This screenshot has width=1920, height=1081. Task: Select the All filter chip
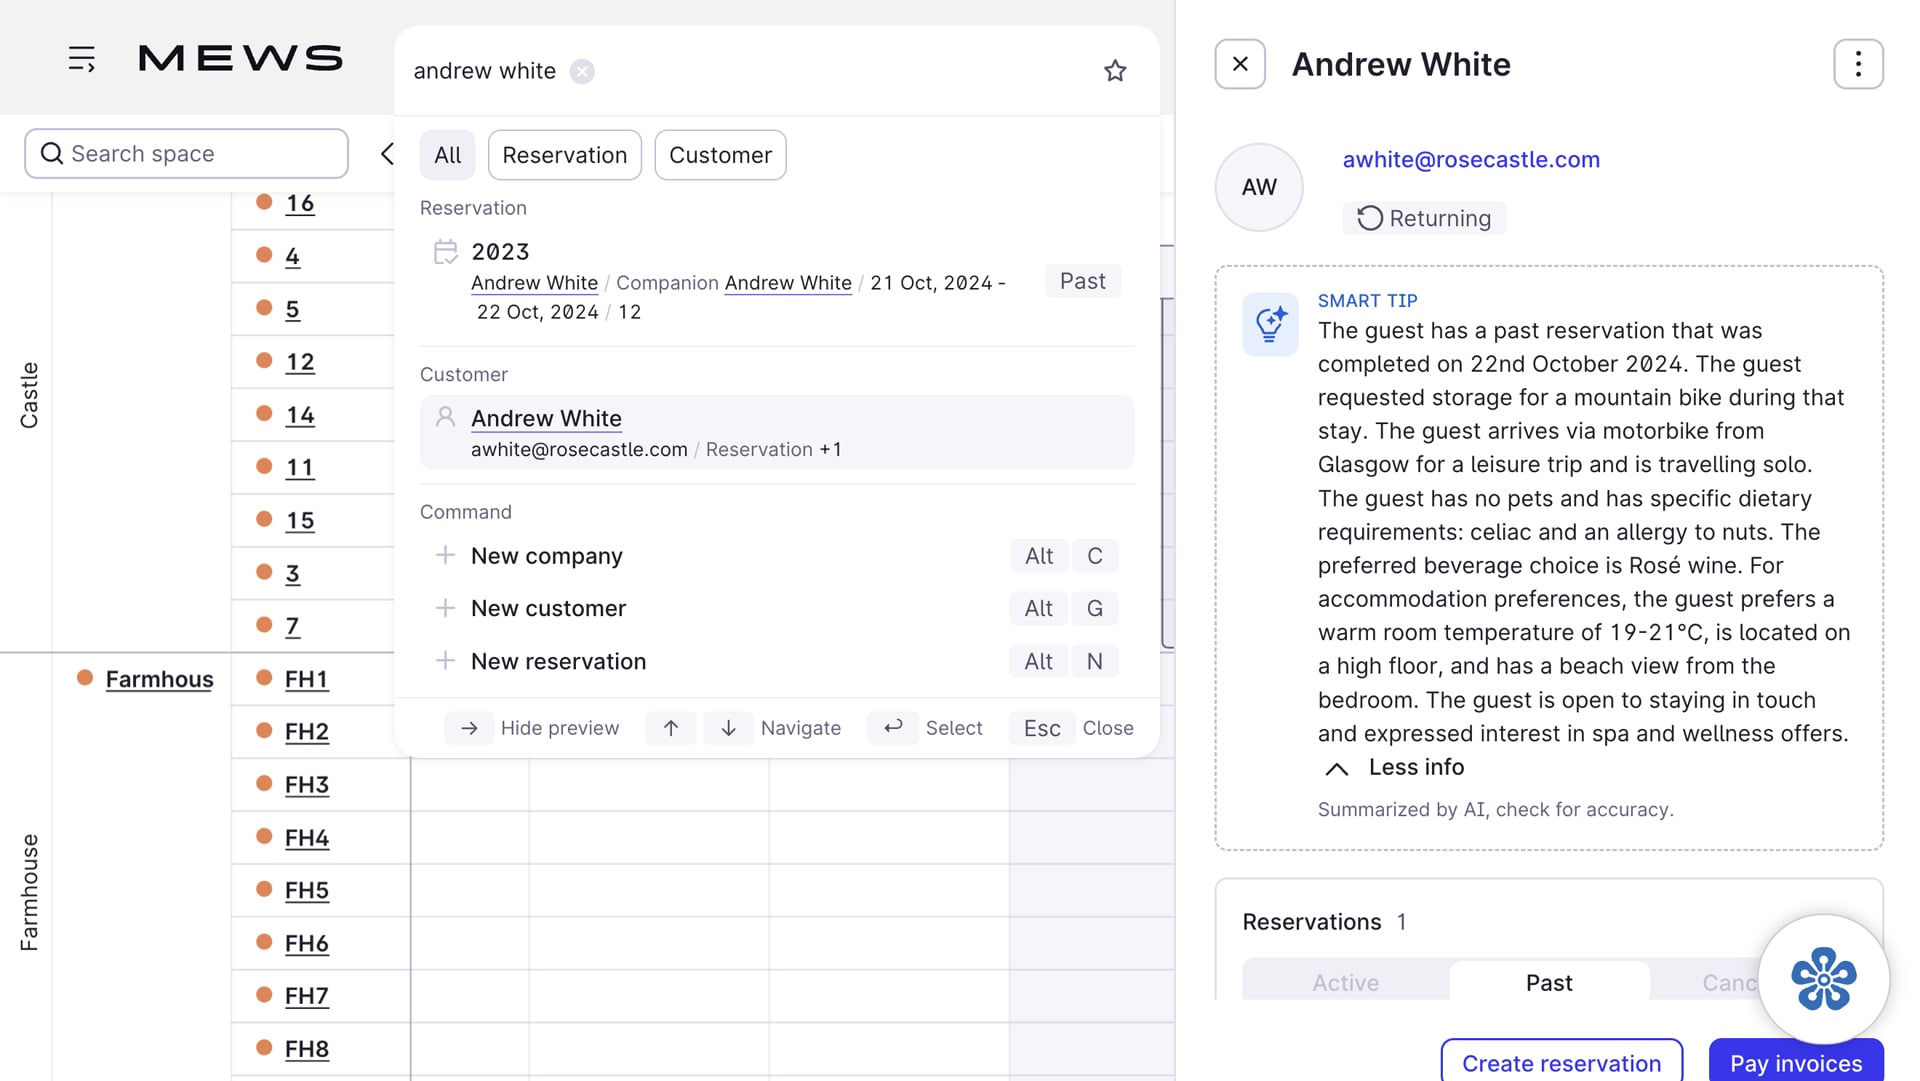point(447,155)
